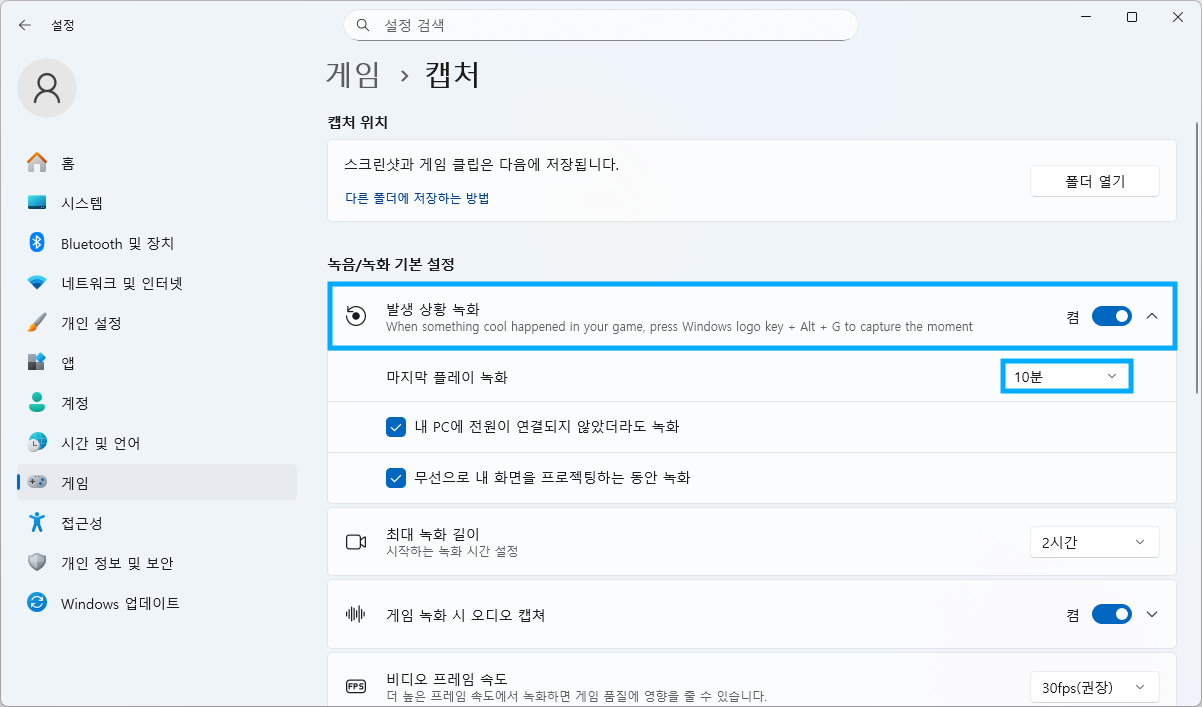Open the 마지막 플레이 녹화 10분 dropdown
The height and width of the screenshot is (707, 1202).
1066,377
